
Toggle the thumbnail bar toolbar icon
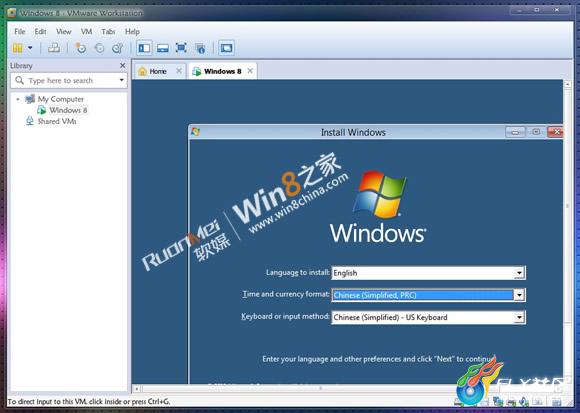click(163, 48)
